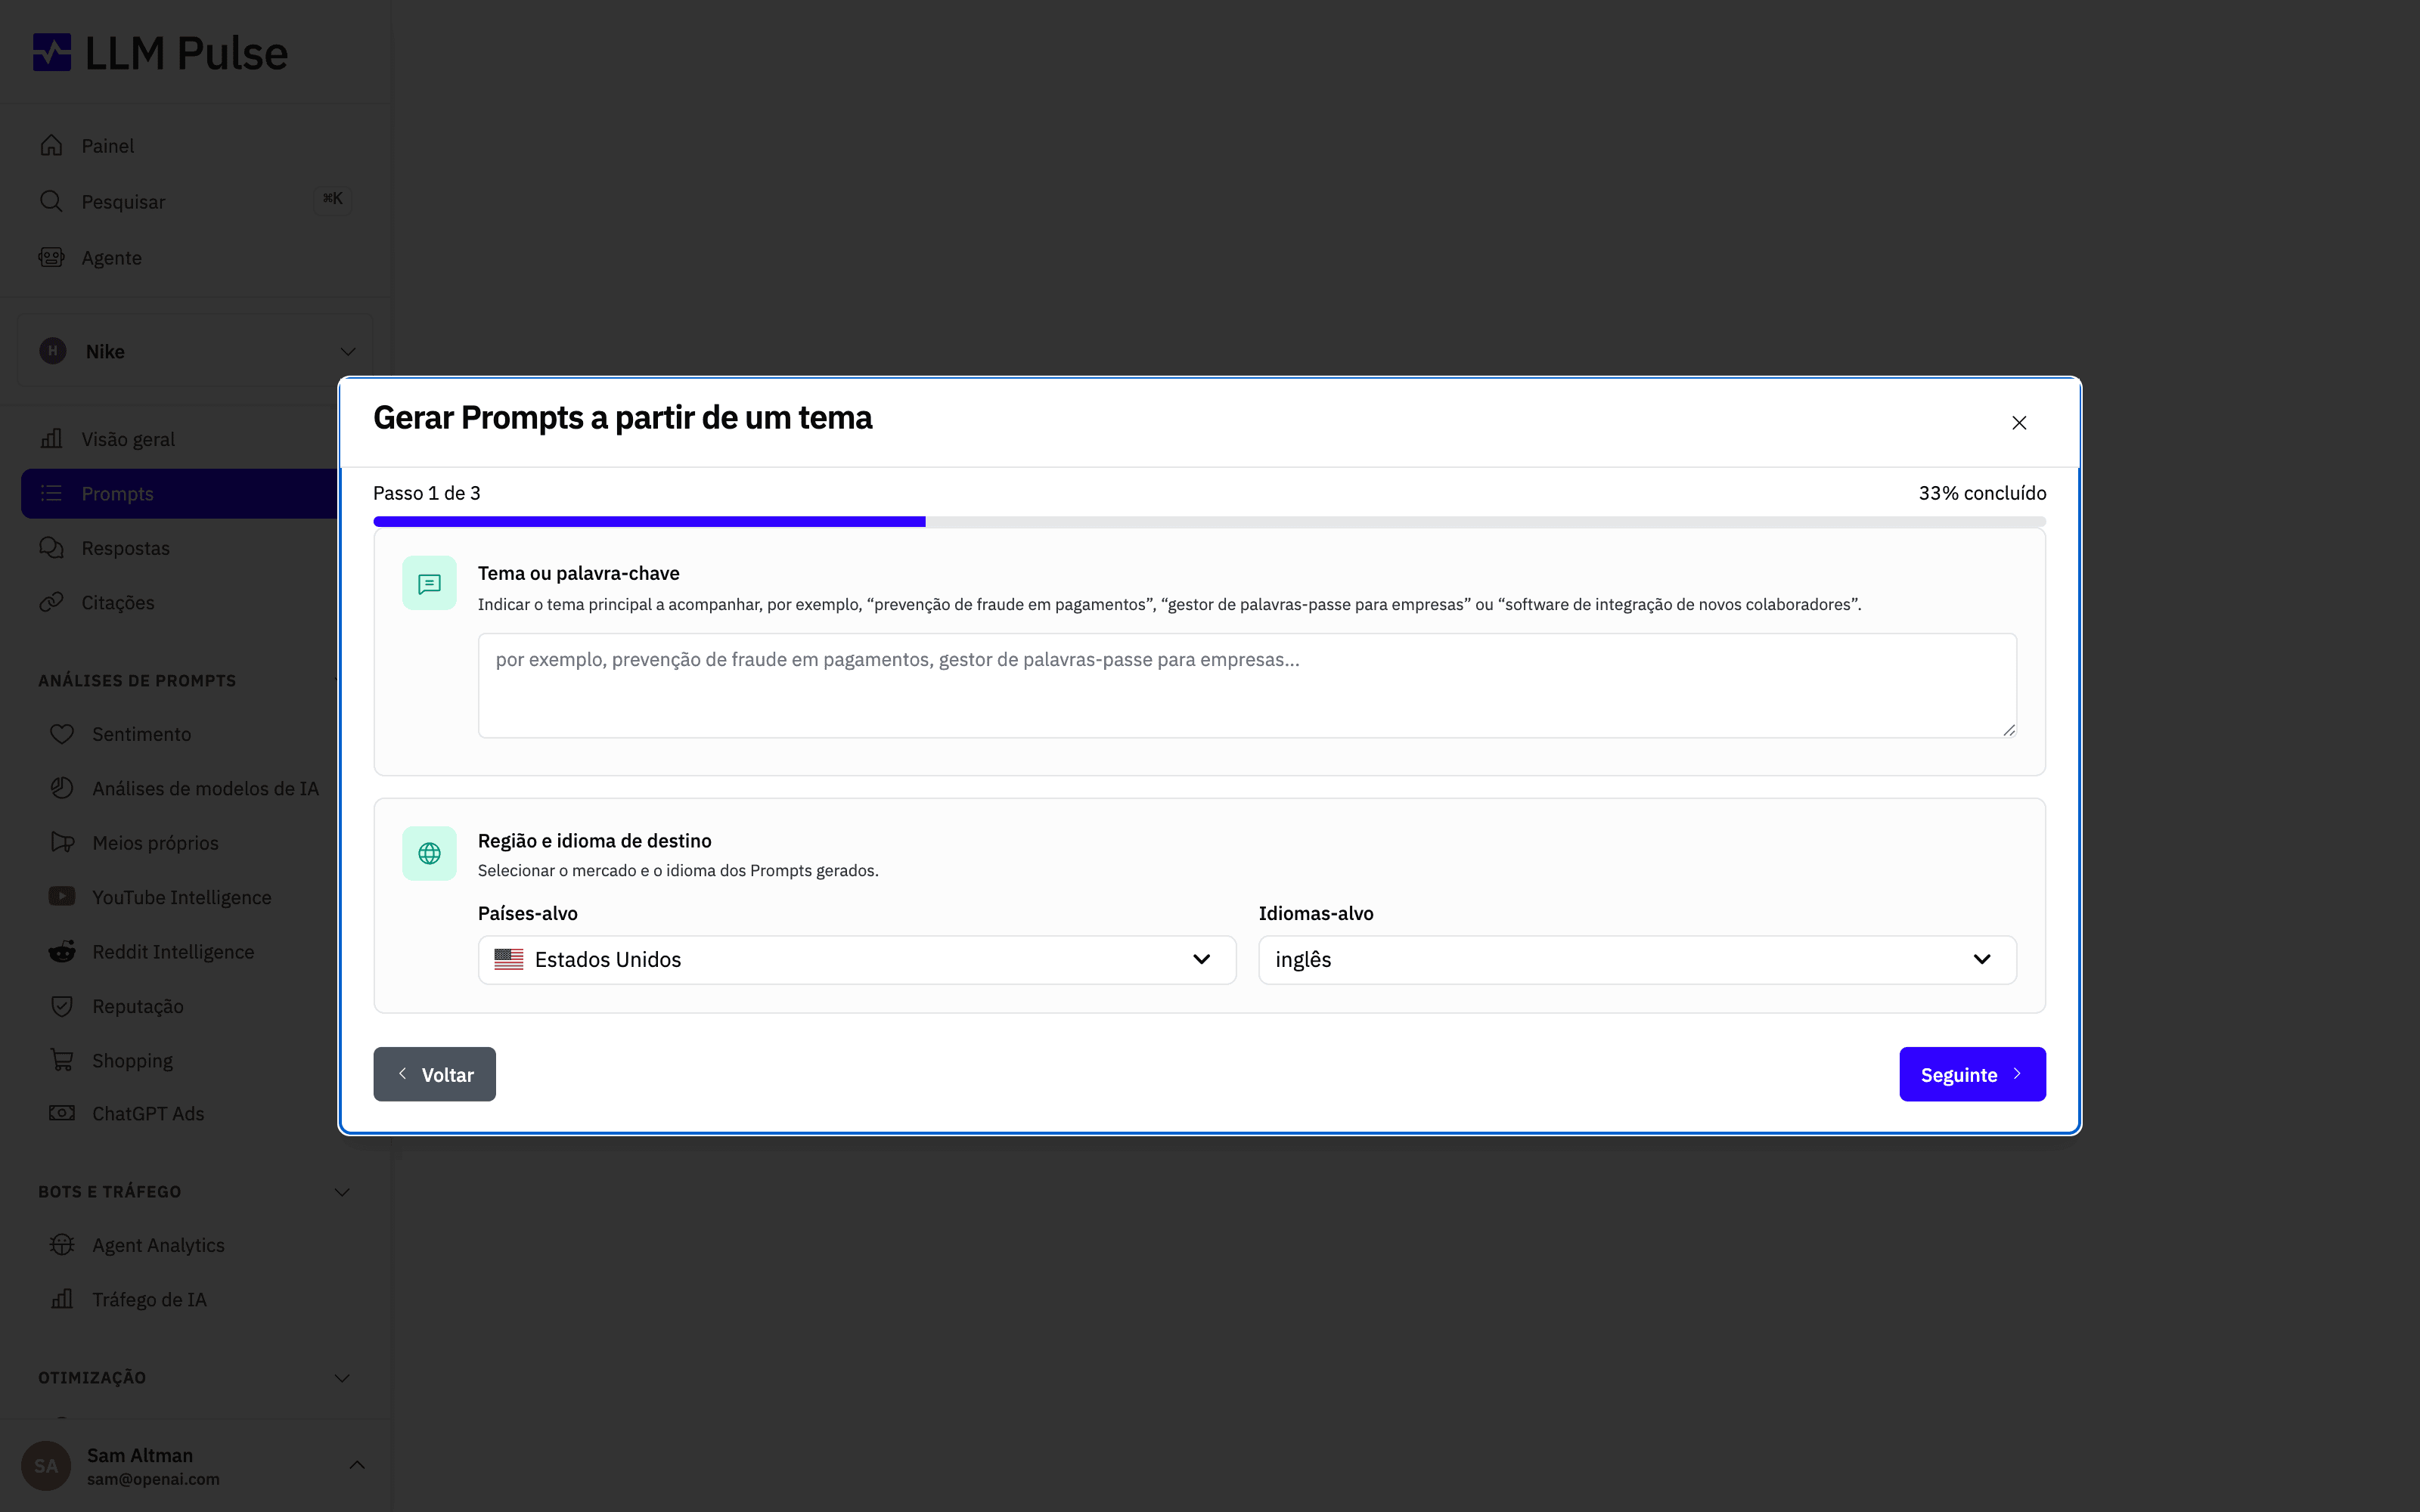
Task: Click the Reputação shield icon
Action: point(62,1005)
